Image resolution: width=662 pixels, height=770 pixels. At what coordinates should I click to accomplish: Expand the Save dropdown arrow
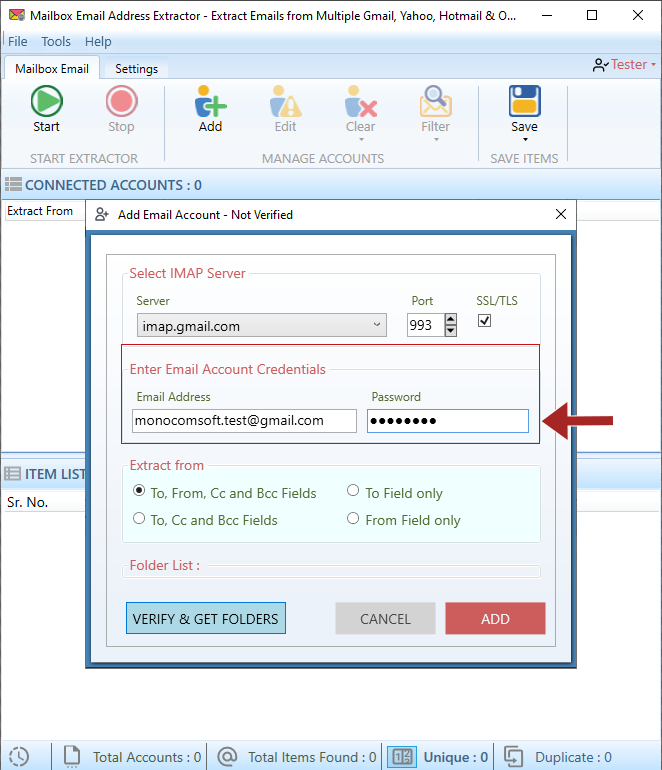pos(524,140)
